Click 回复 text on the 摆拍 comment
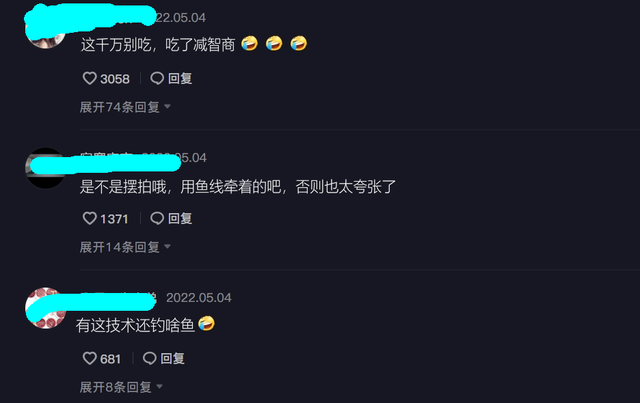 (180, 218)
